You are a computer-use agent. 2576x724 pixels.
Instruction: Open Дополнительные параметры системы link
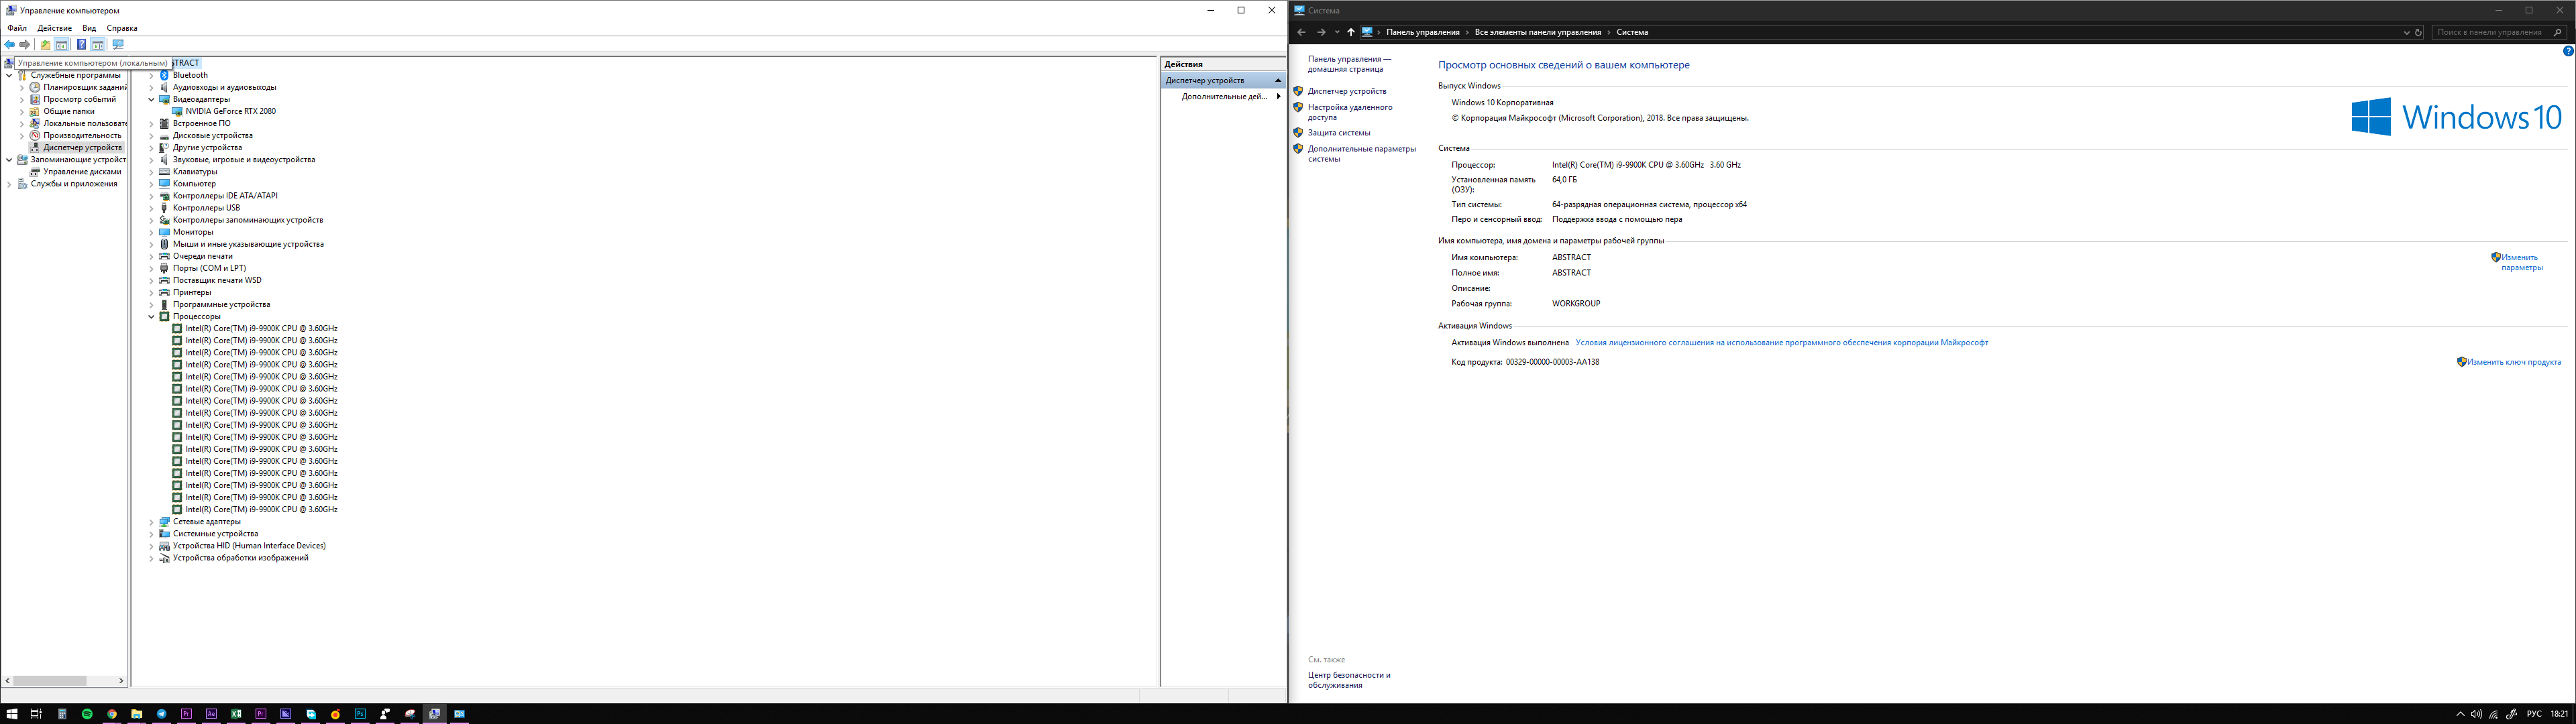(1362, 154)
